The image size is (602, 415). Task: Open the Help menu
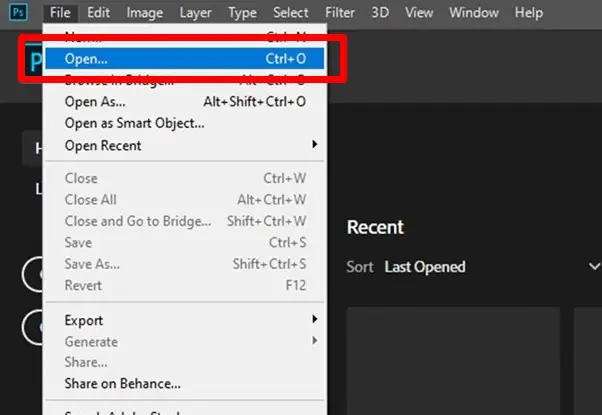point(529,13)
